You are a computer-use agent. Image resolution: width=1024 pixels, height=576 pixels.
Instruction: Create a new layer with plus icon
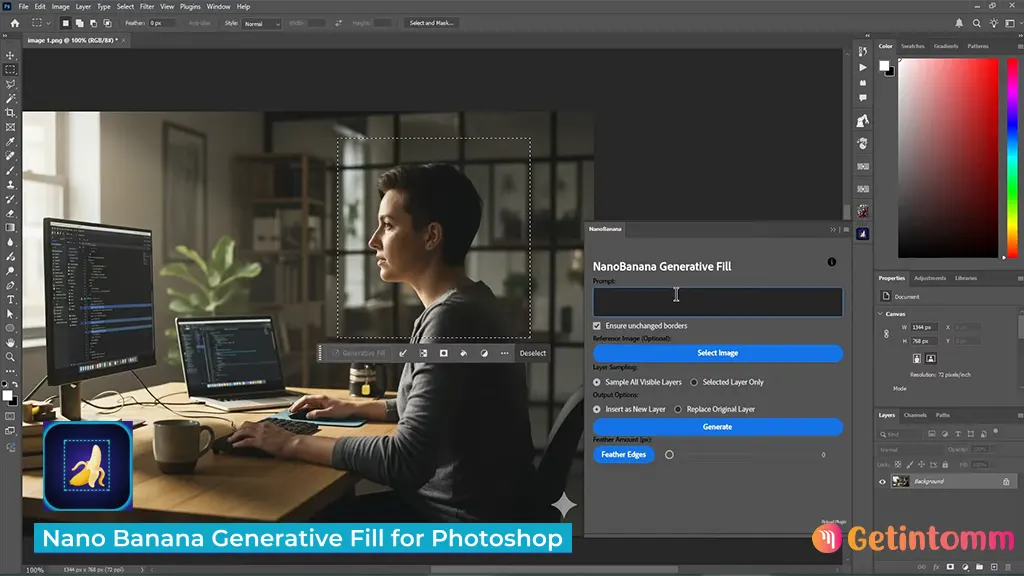(994, 567)
